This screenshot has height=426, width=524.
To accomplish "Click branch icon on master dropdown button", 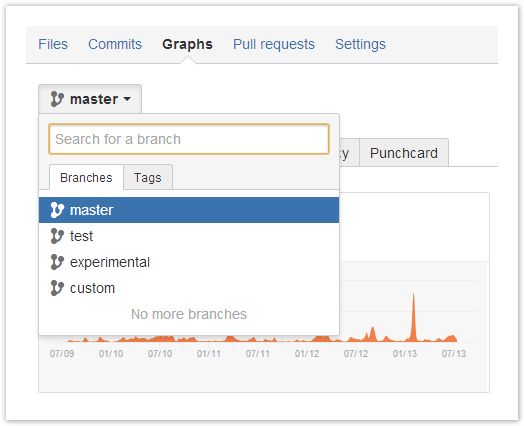I will click(x=57, y=99).
